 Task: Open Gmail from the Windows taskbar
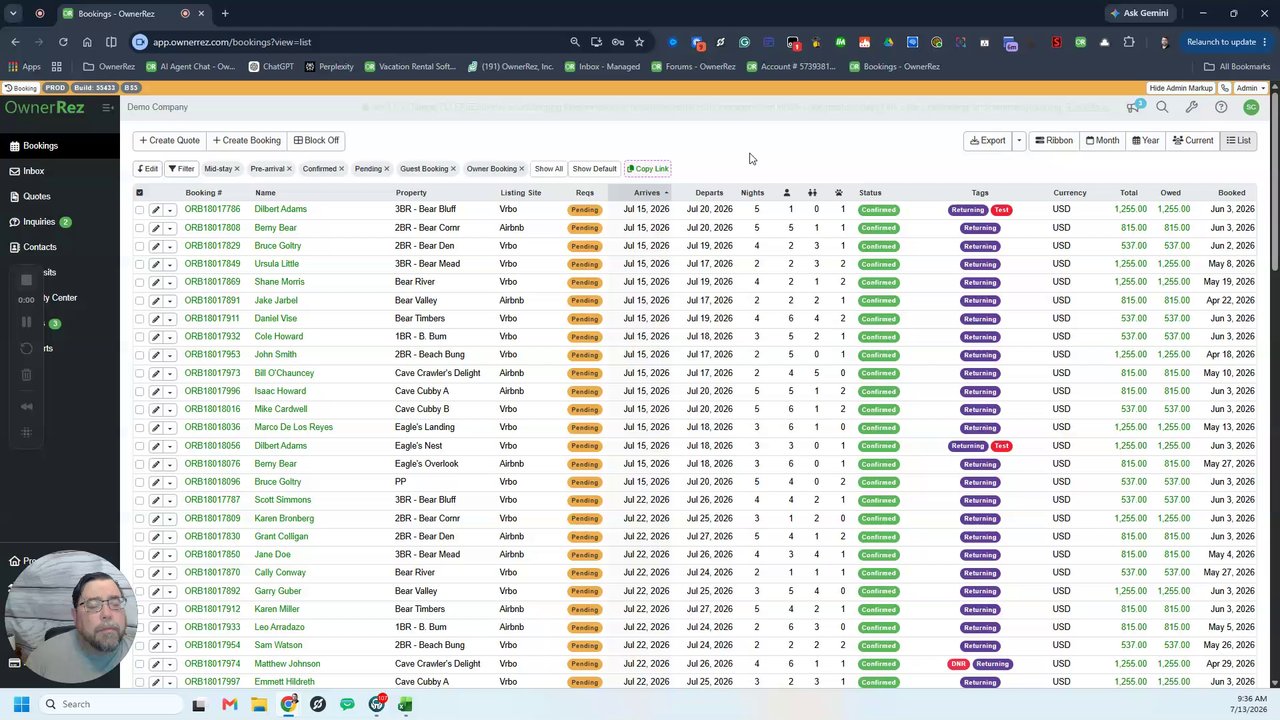[x=229, y=704]
